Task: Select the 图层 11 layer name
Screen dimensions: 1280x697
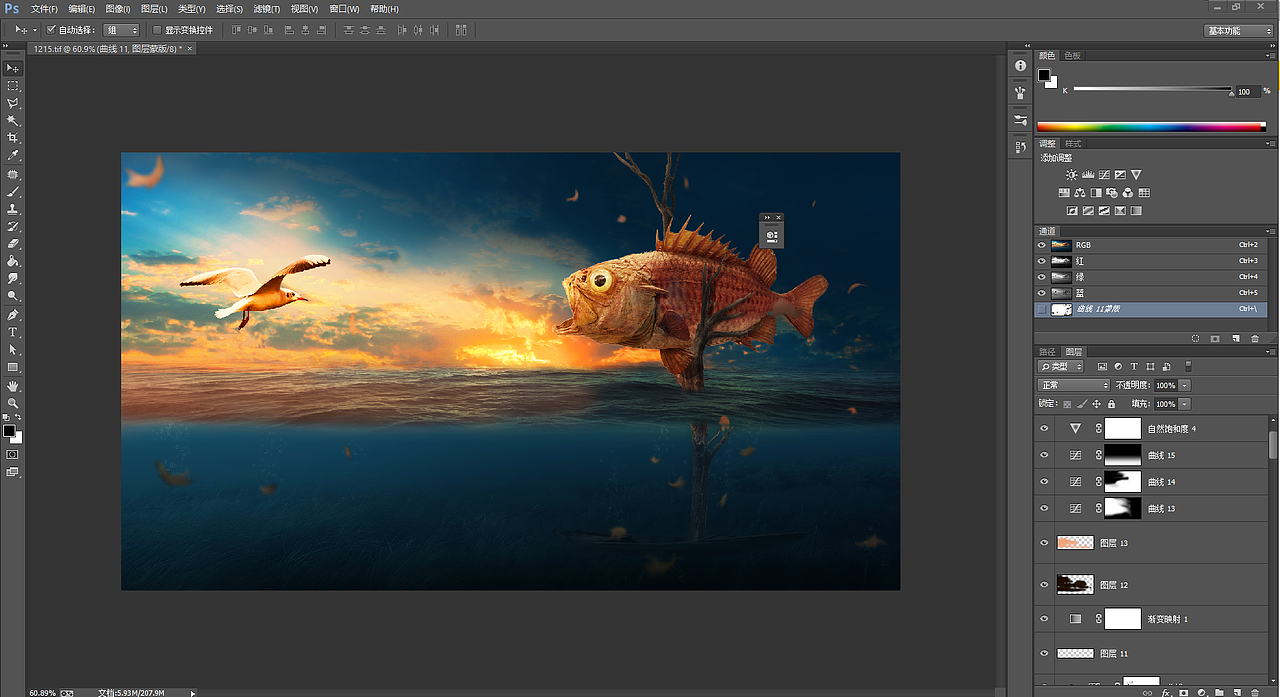Action: pyautogui.click(x=1113, y=653)
